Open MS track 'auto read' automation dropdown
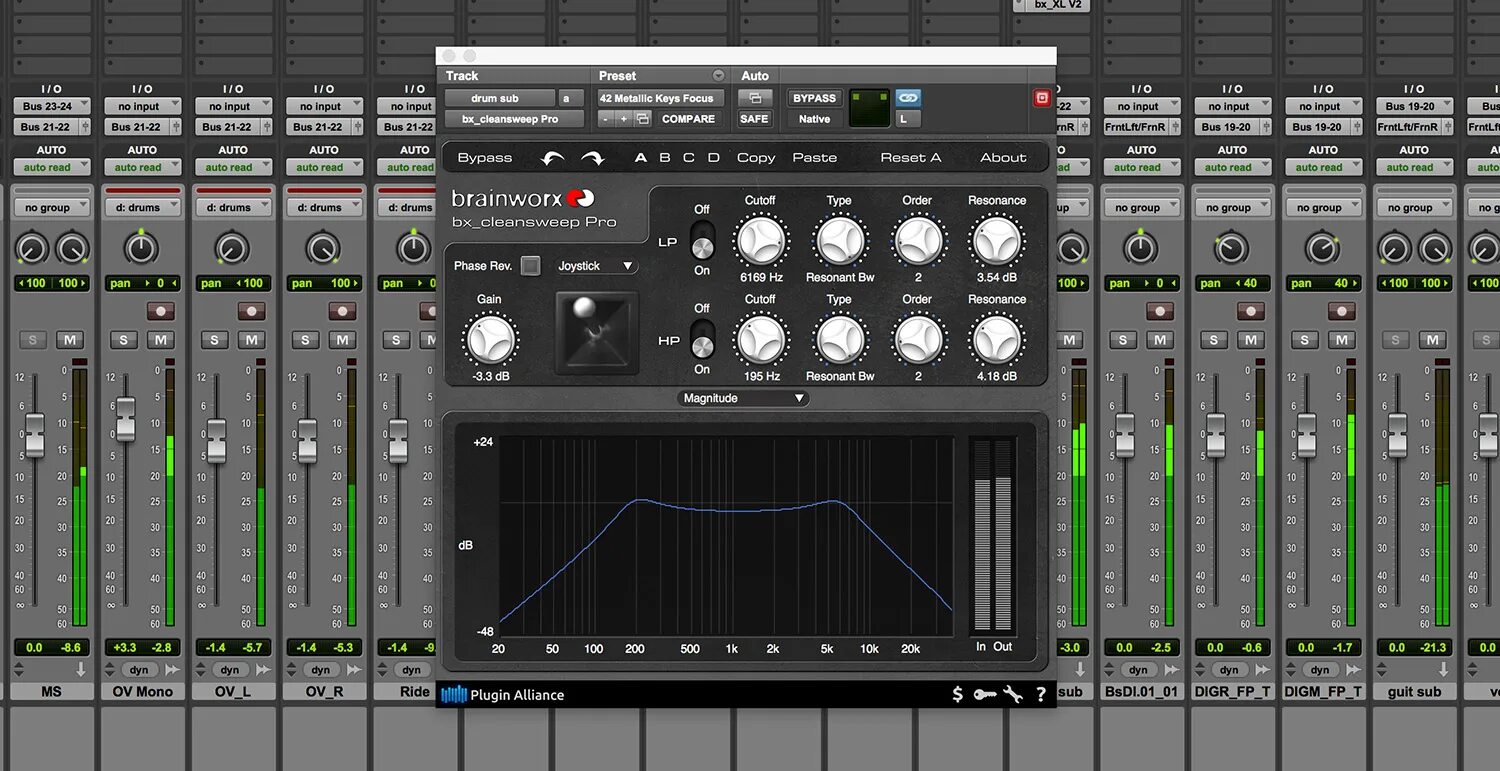Image resolution: width=1500 pixels, height=771 pixels. 52,167
